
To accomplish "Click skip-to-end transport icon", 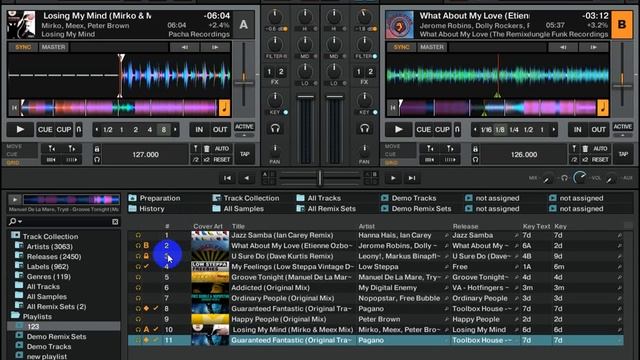I will pyautogui.click(x=412, y=178).
